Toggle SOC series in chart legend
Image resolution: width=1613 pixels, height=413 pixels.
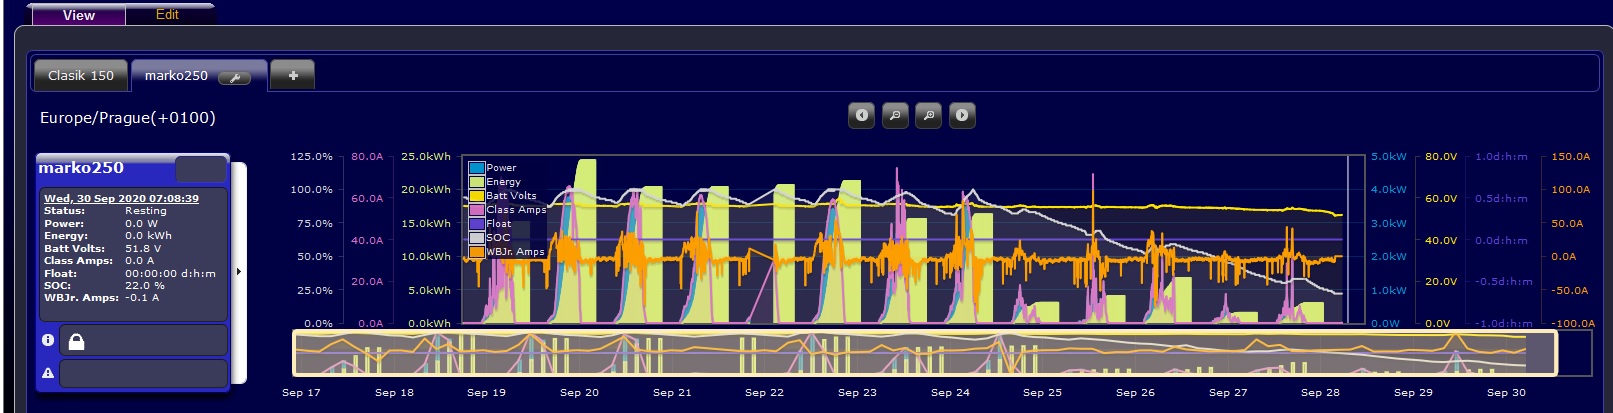(x=477, y=238)
